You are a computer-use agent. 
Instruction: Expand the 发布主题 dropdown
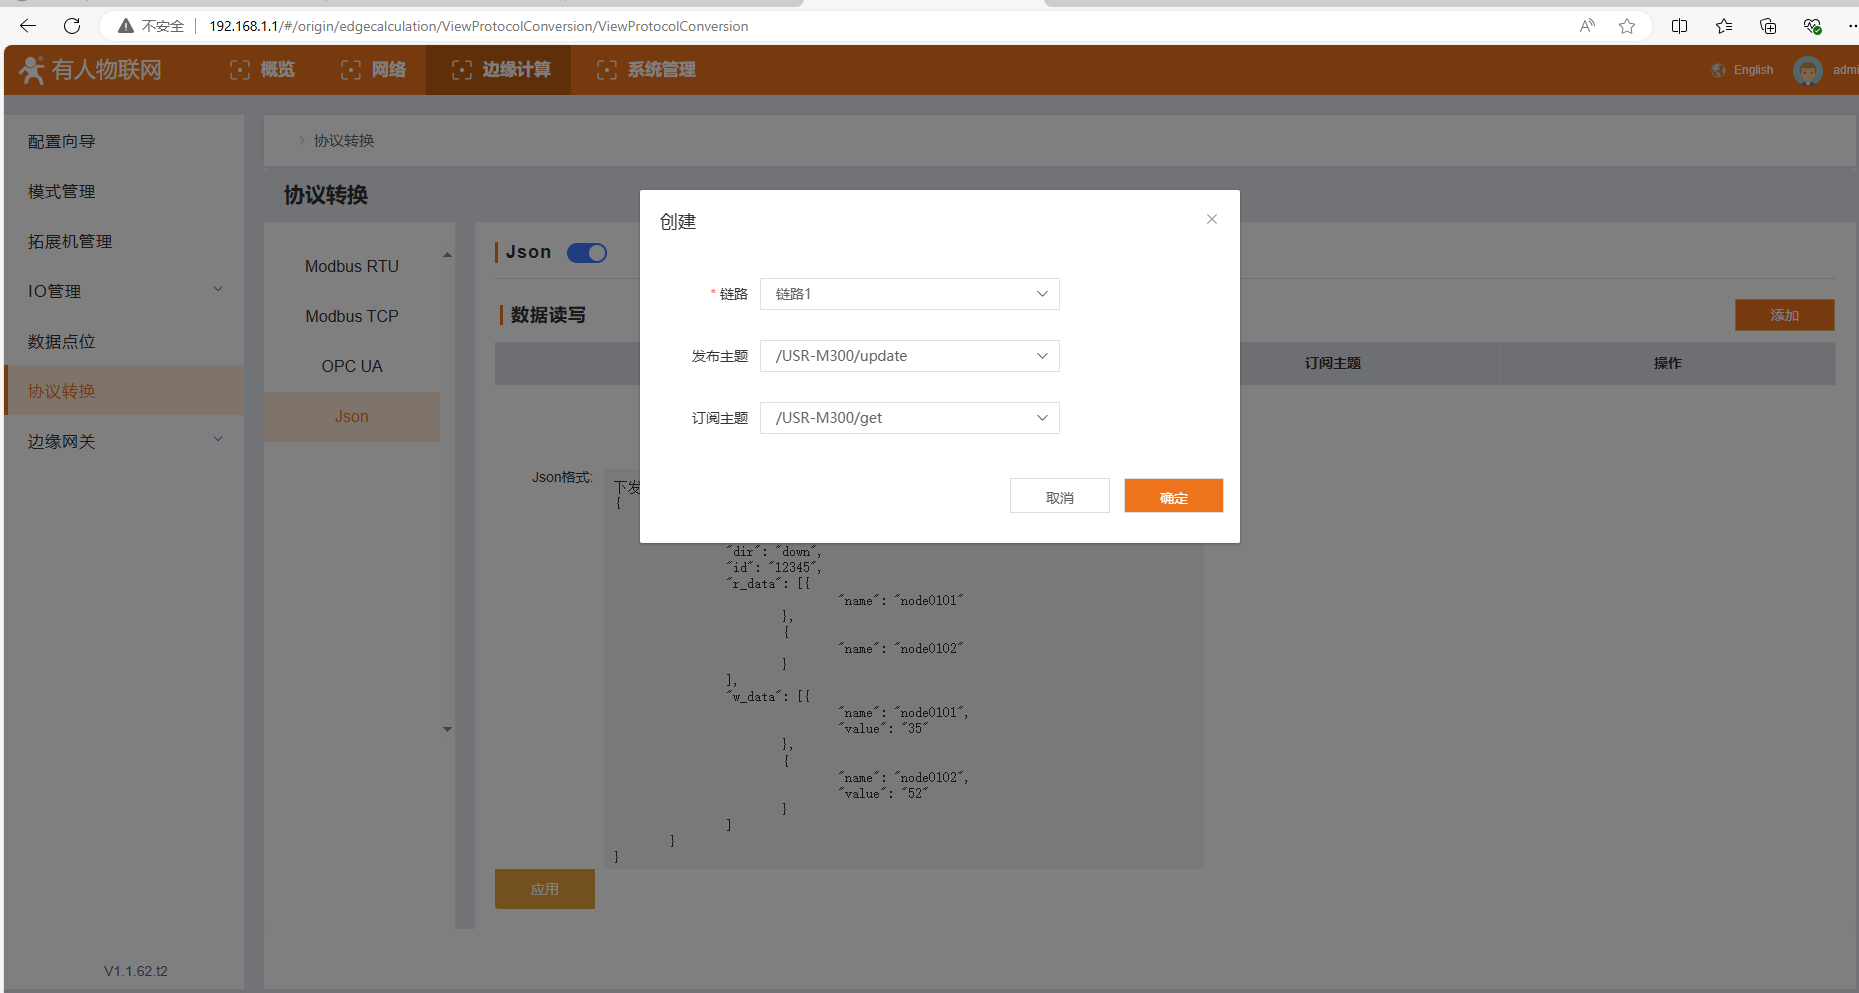tap(909, 356)
